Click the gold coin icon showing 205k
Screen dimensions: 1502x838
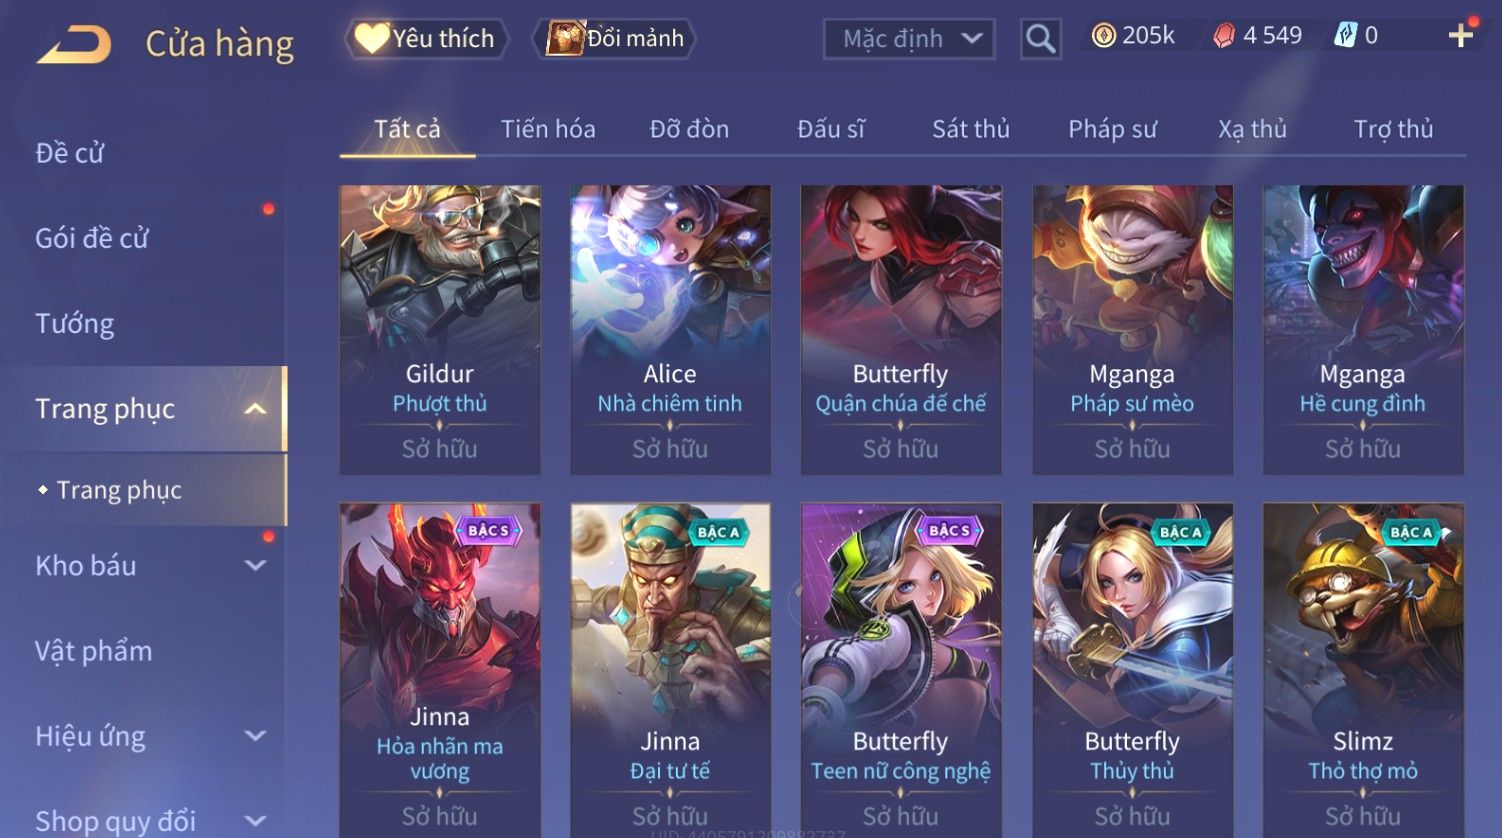pyautogui.click(x=1103, y=36)
